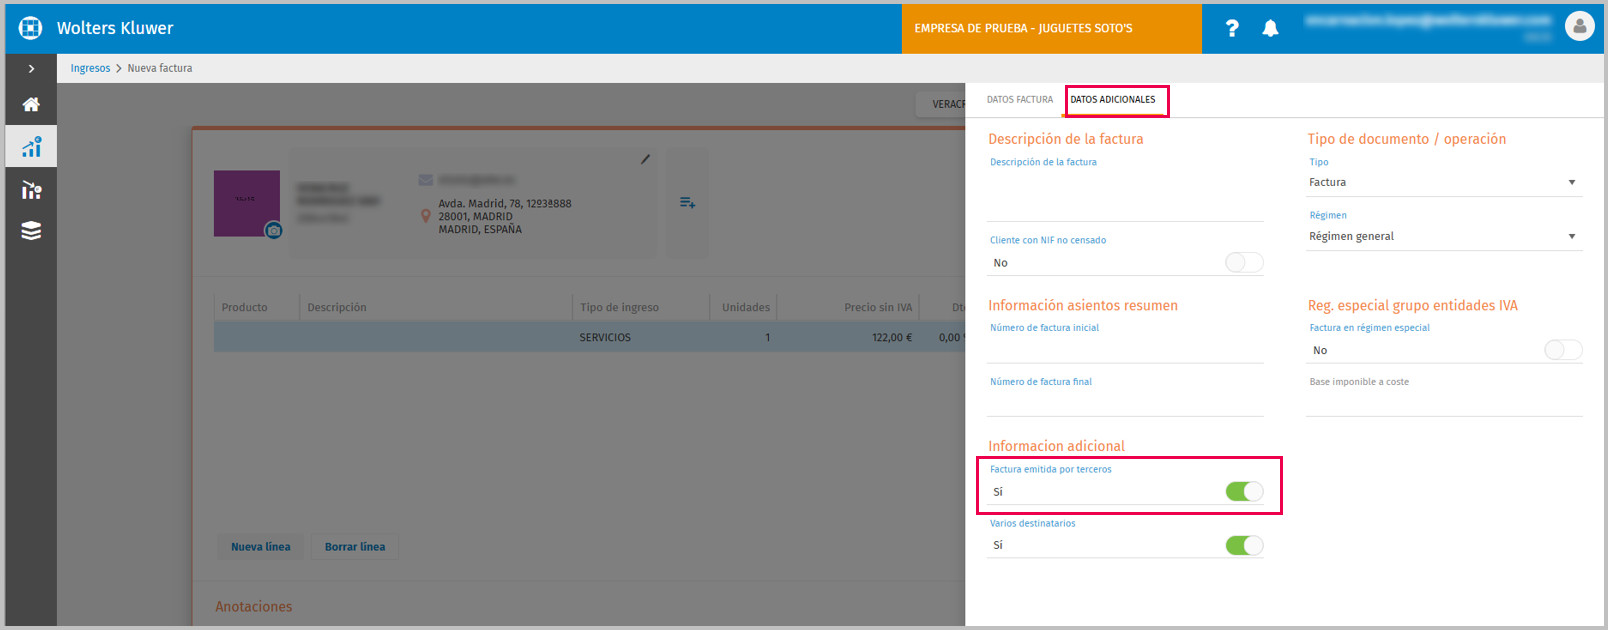1608x630 pixels.
Task: Open the Tipo dropdown showing Factura
Action: [x=1444, y=183]
